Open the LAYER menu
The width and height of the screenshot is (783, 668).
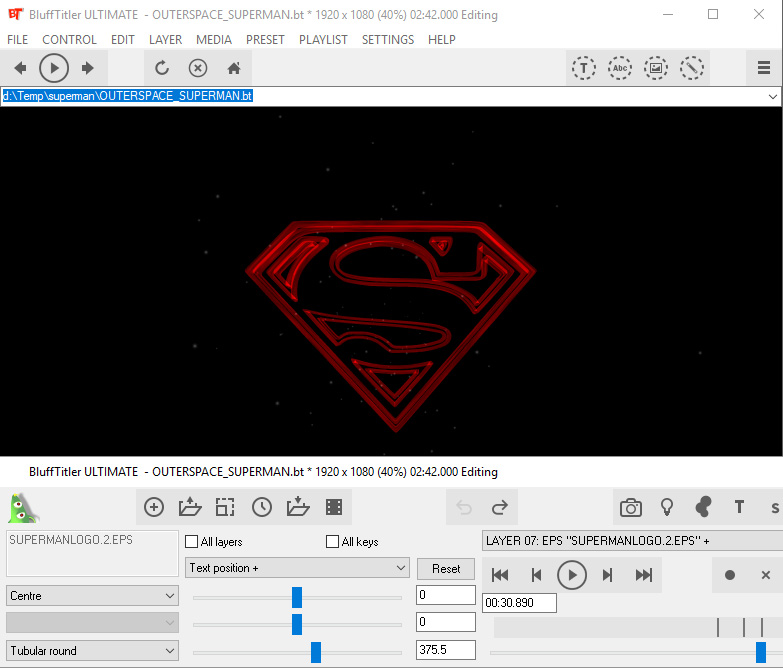pyautogui.click(x=165, y=39)
